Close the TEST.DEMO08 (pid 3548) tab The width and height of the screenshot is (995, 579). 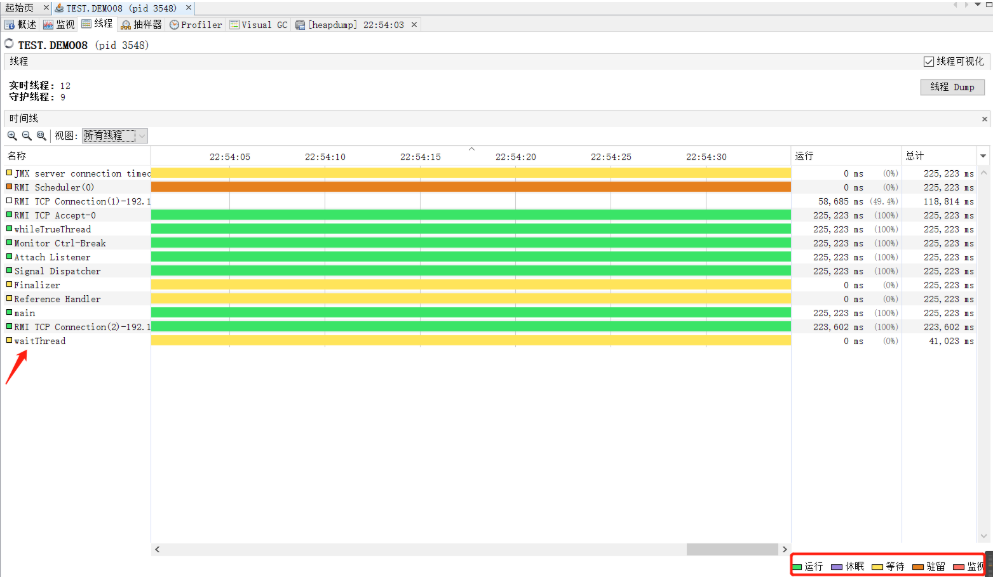(188, 8)
